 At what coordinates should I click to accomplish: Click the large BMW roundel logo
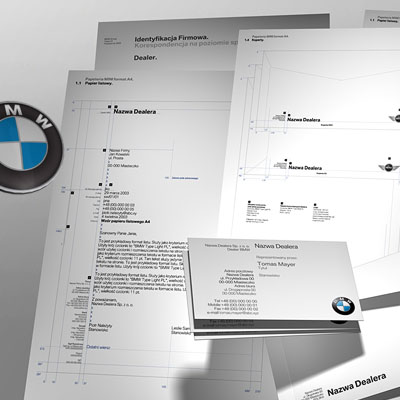click(29, 147)
